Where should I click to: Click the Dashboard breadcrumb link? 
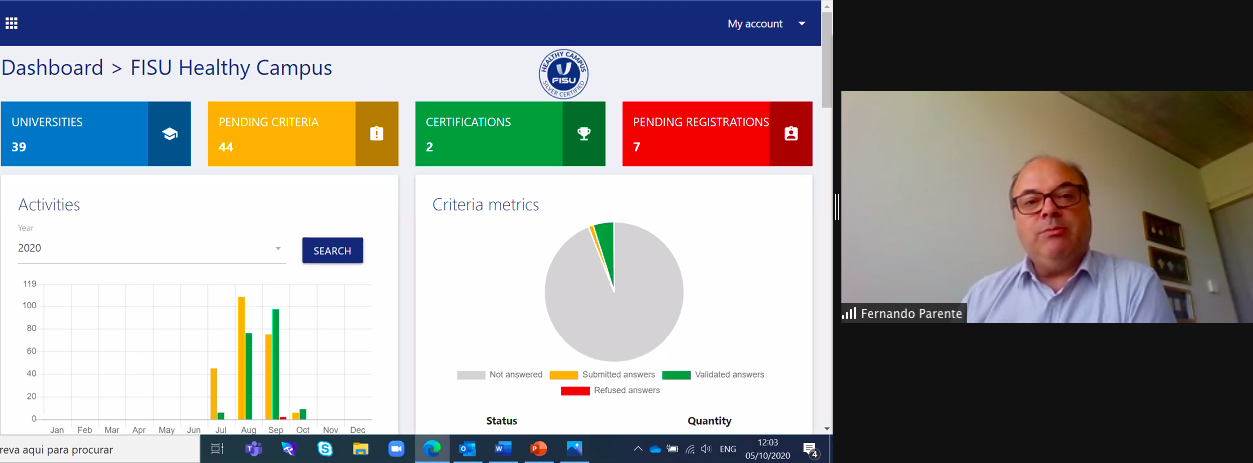52,68
